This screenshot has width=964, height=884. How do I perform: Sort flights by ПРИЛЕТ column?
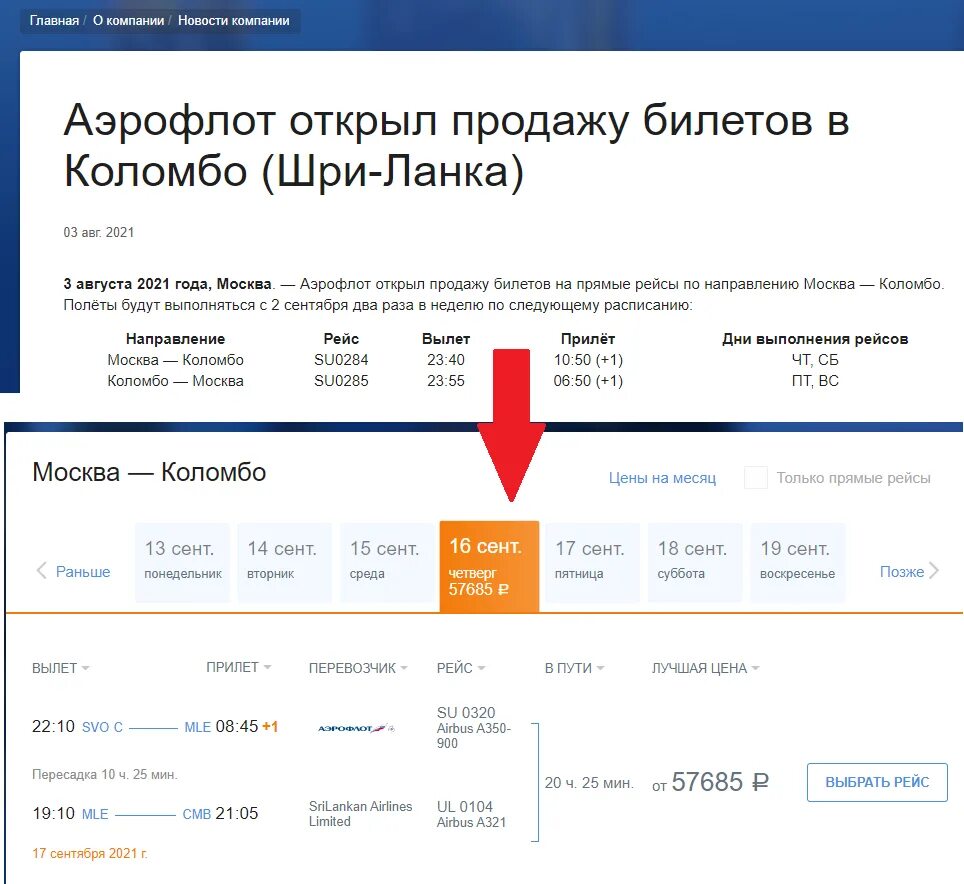click(x=239, y=668)
